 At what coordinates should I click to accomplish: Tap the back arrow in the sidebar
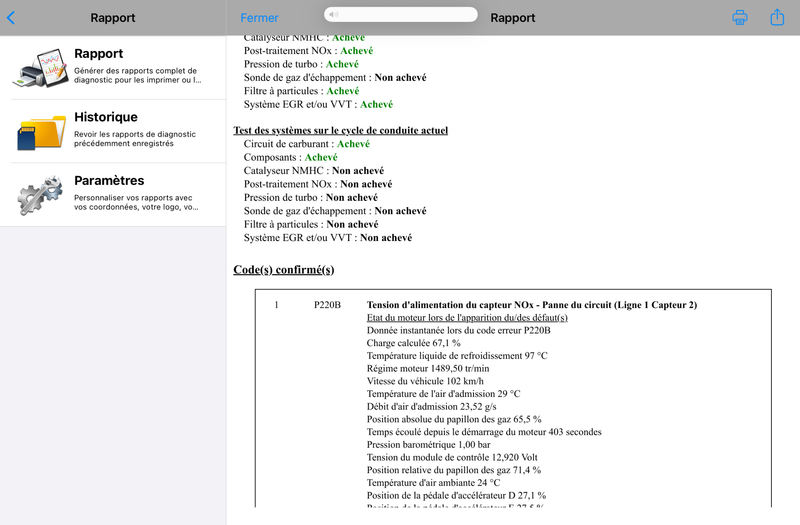11,18
